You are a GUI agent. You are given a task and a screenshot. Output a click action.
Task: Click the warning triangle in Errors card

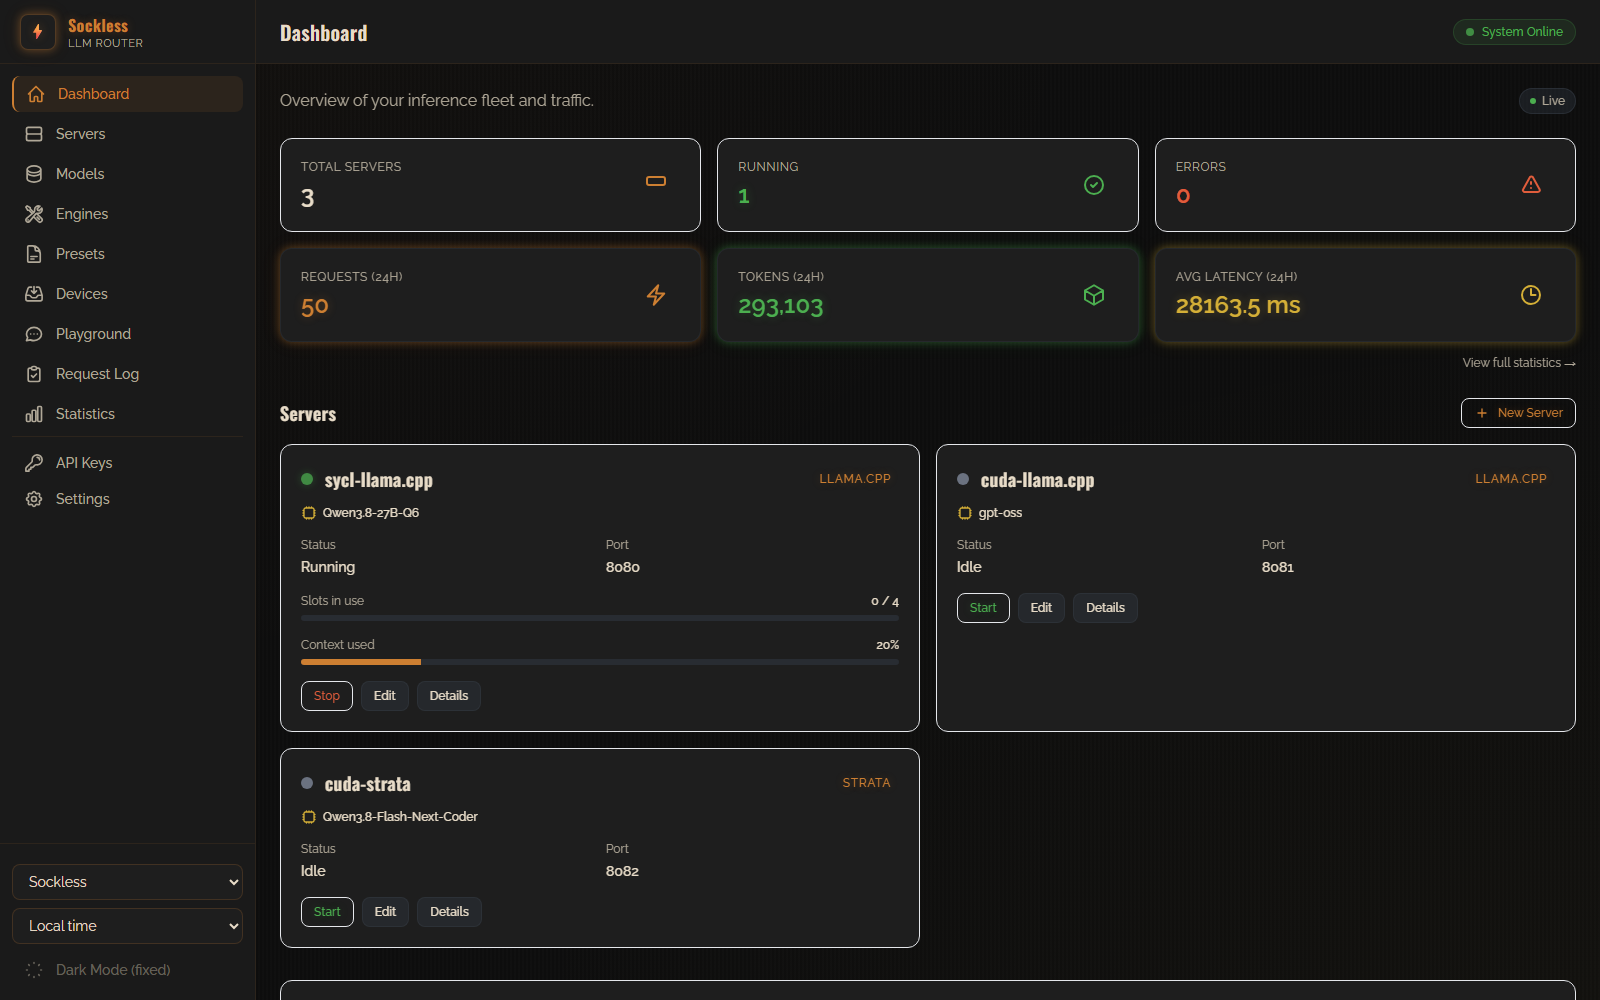1531,185
